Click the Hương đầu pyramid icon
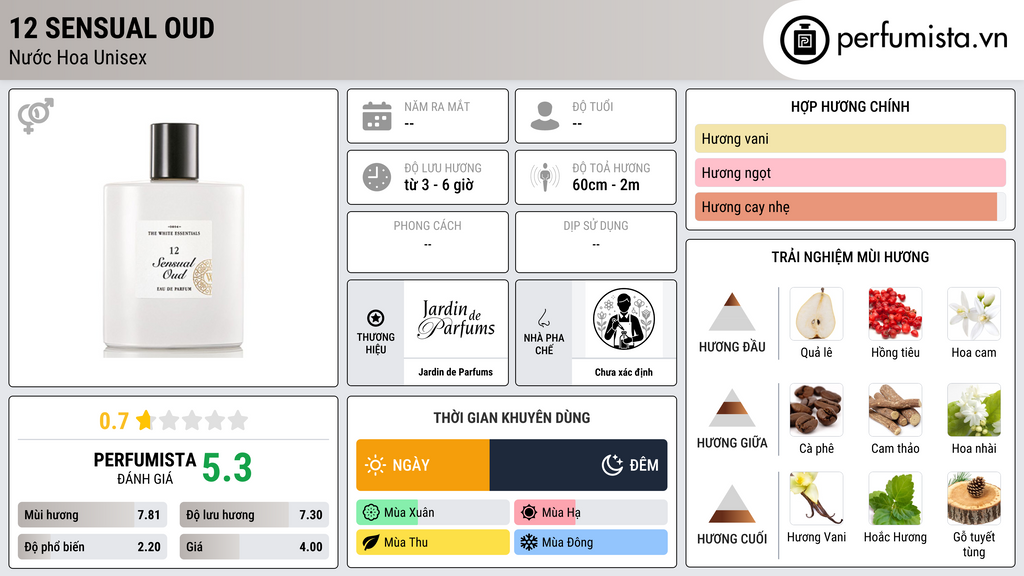This screenshot has height=576, width=1024. (732, 312)
